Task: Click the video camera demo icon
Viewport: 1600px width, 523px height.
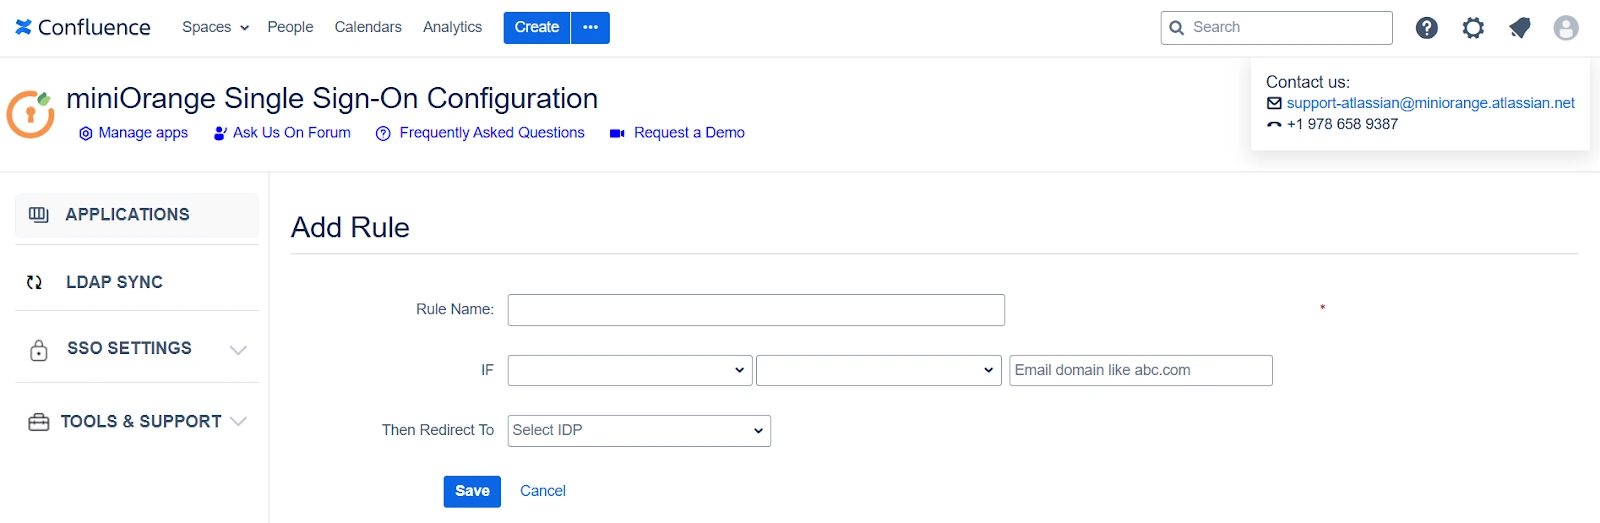Action: [x=617, y=133]
